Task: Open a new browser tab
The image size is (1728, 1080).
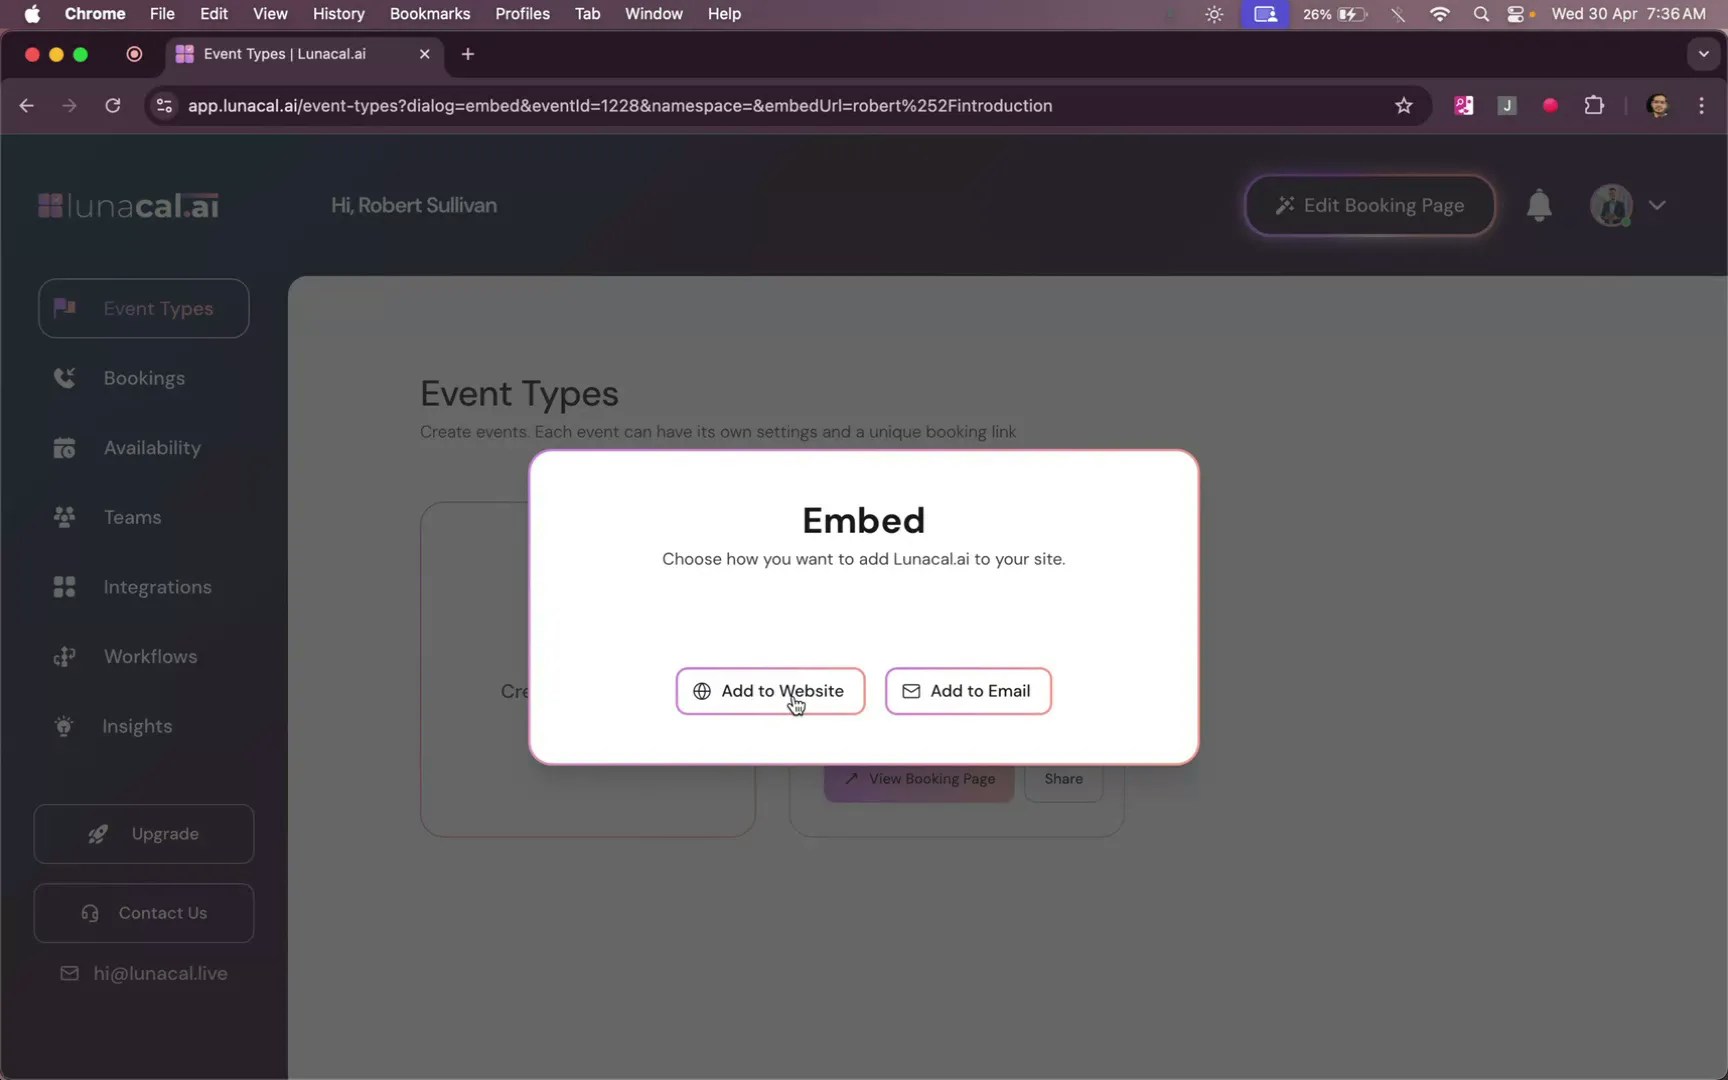Action: 468,54
